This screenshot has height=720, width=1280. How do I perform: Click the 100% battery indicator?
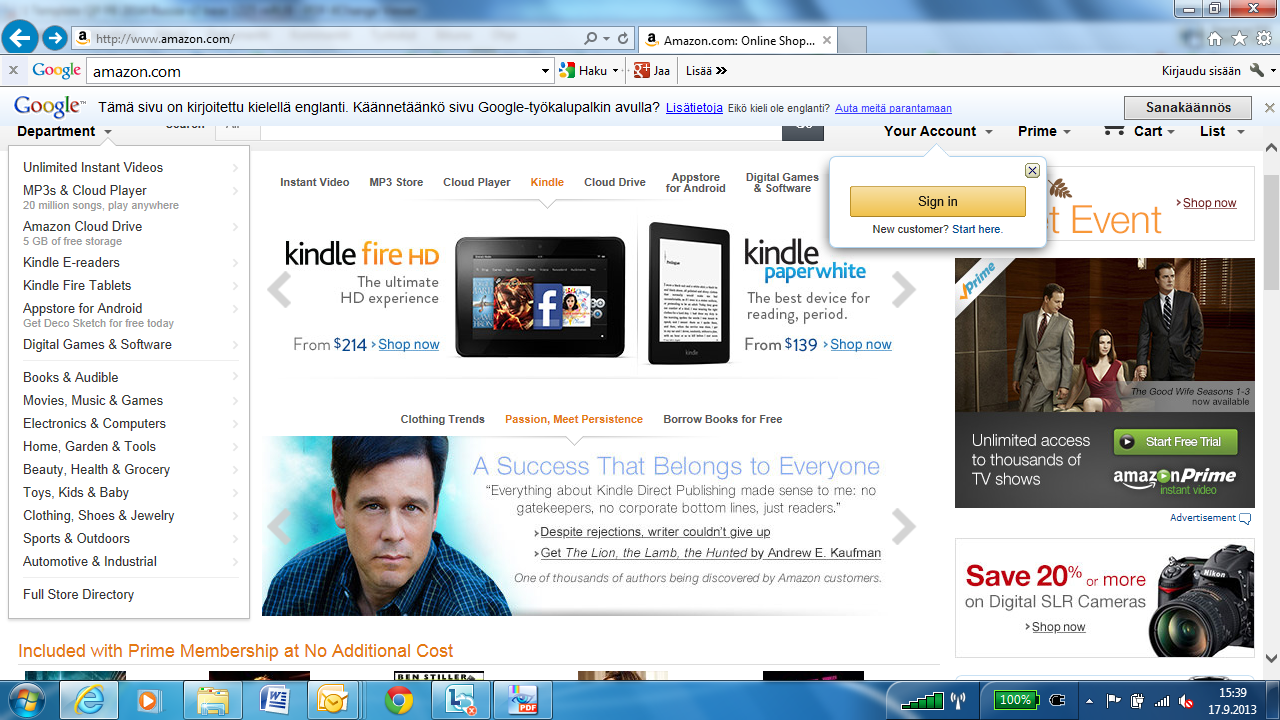pyautogui.click(x=1015, y=700)
